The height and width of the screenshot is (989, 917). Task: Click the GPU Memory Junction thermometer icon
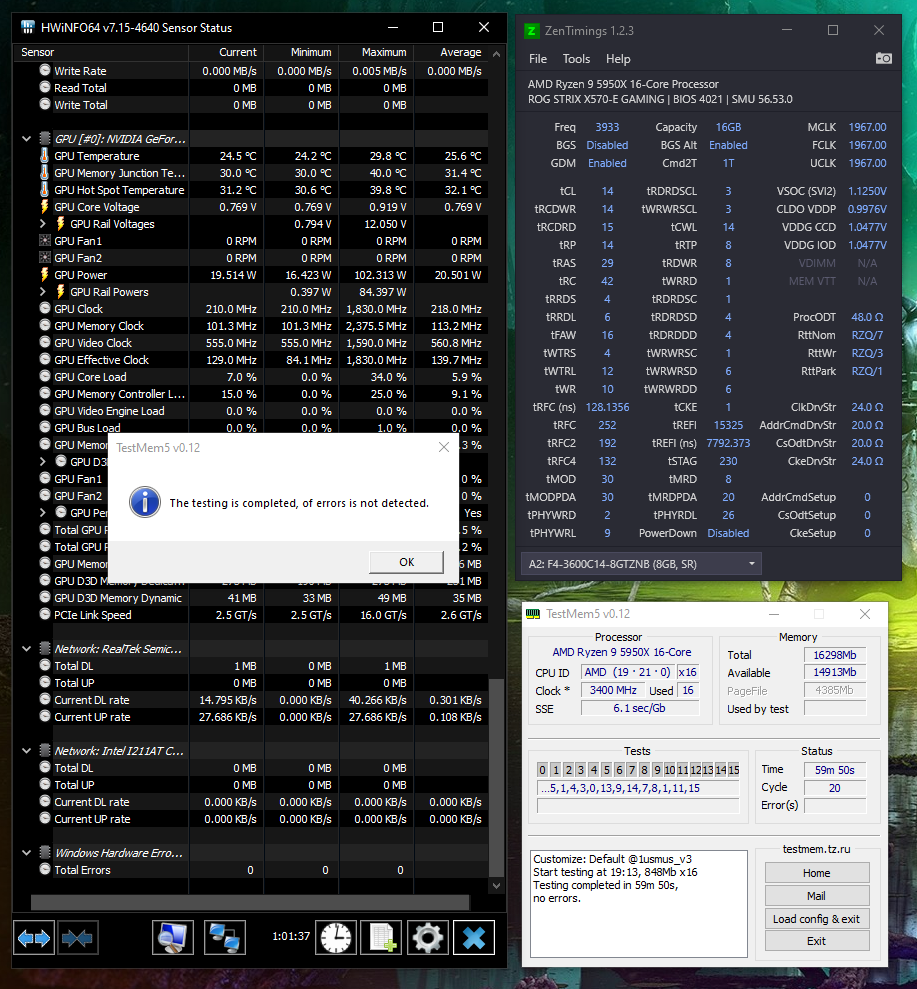[x=44, y=172]
